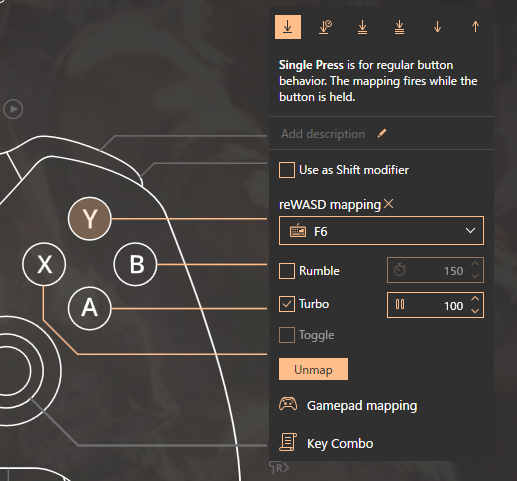Select the Triple Press activator icon
This screenshot has width=517, height=481.
(399, 27)
